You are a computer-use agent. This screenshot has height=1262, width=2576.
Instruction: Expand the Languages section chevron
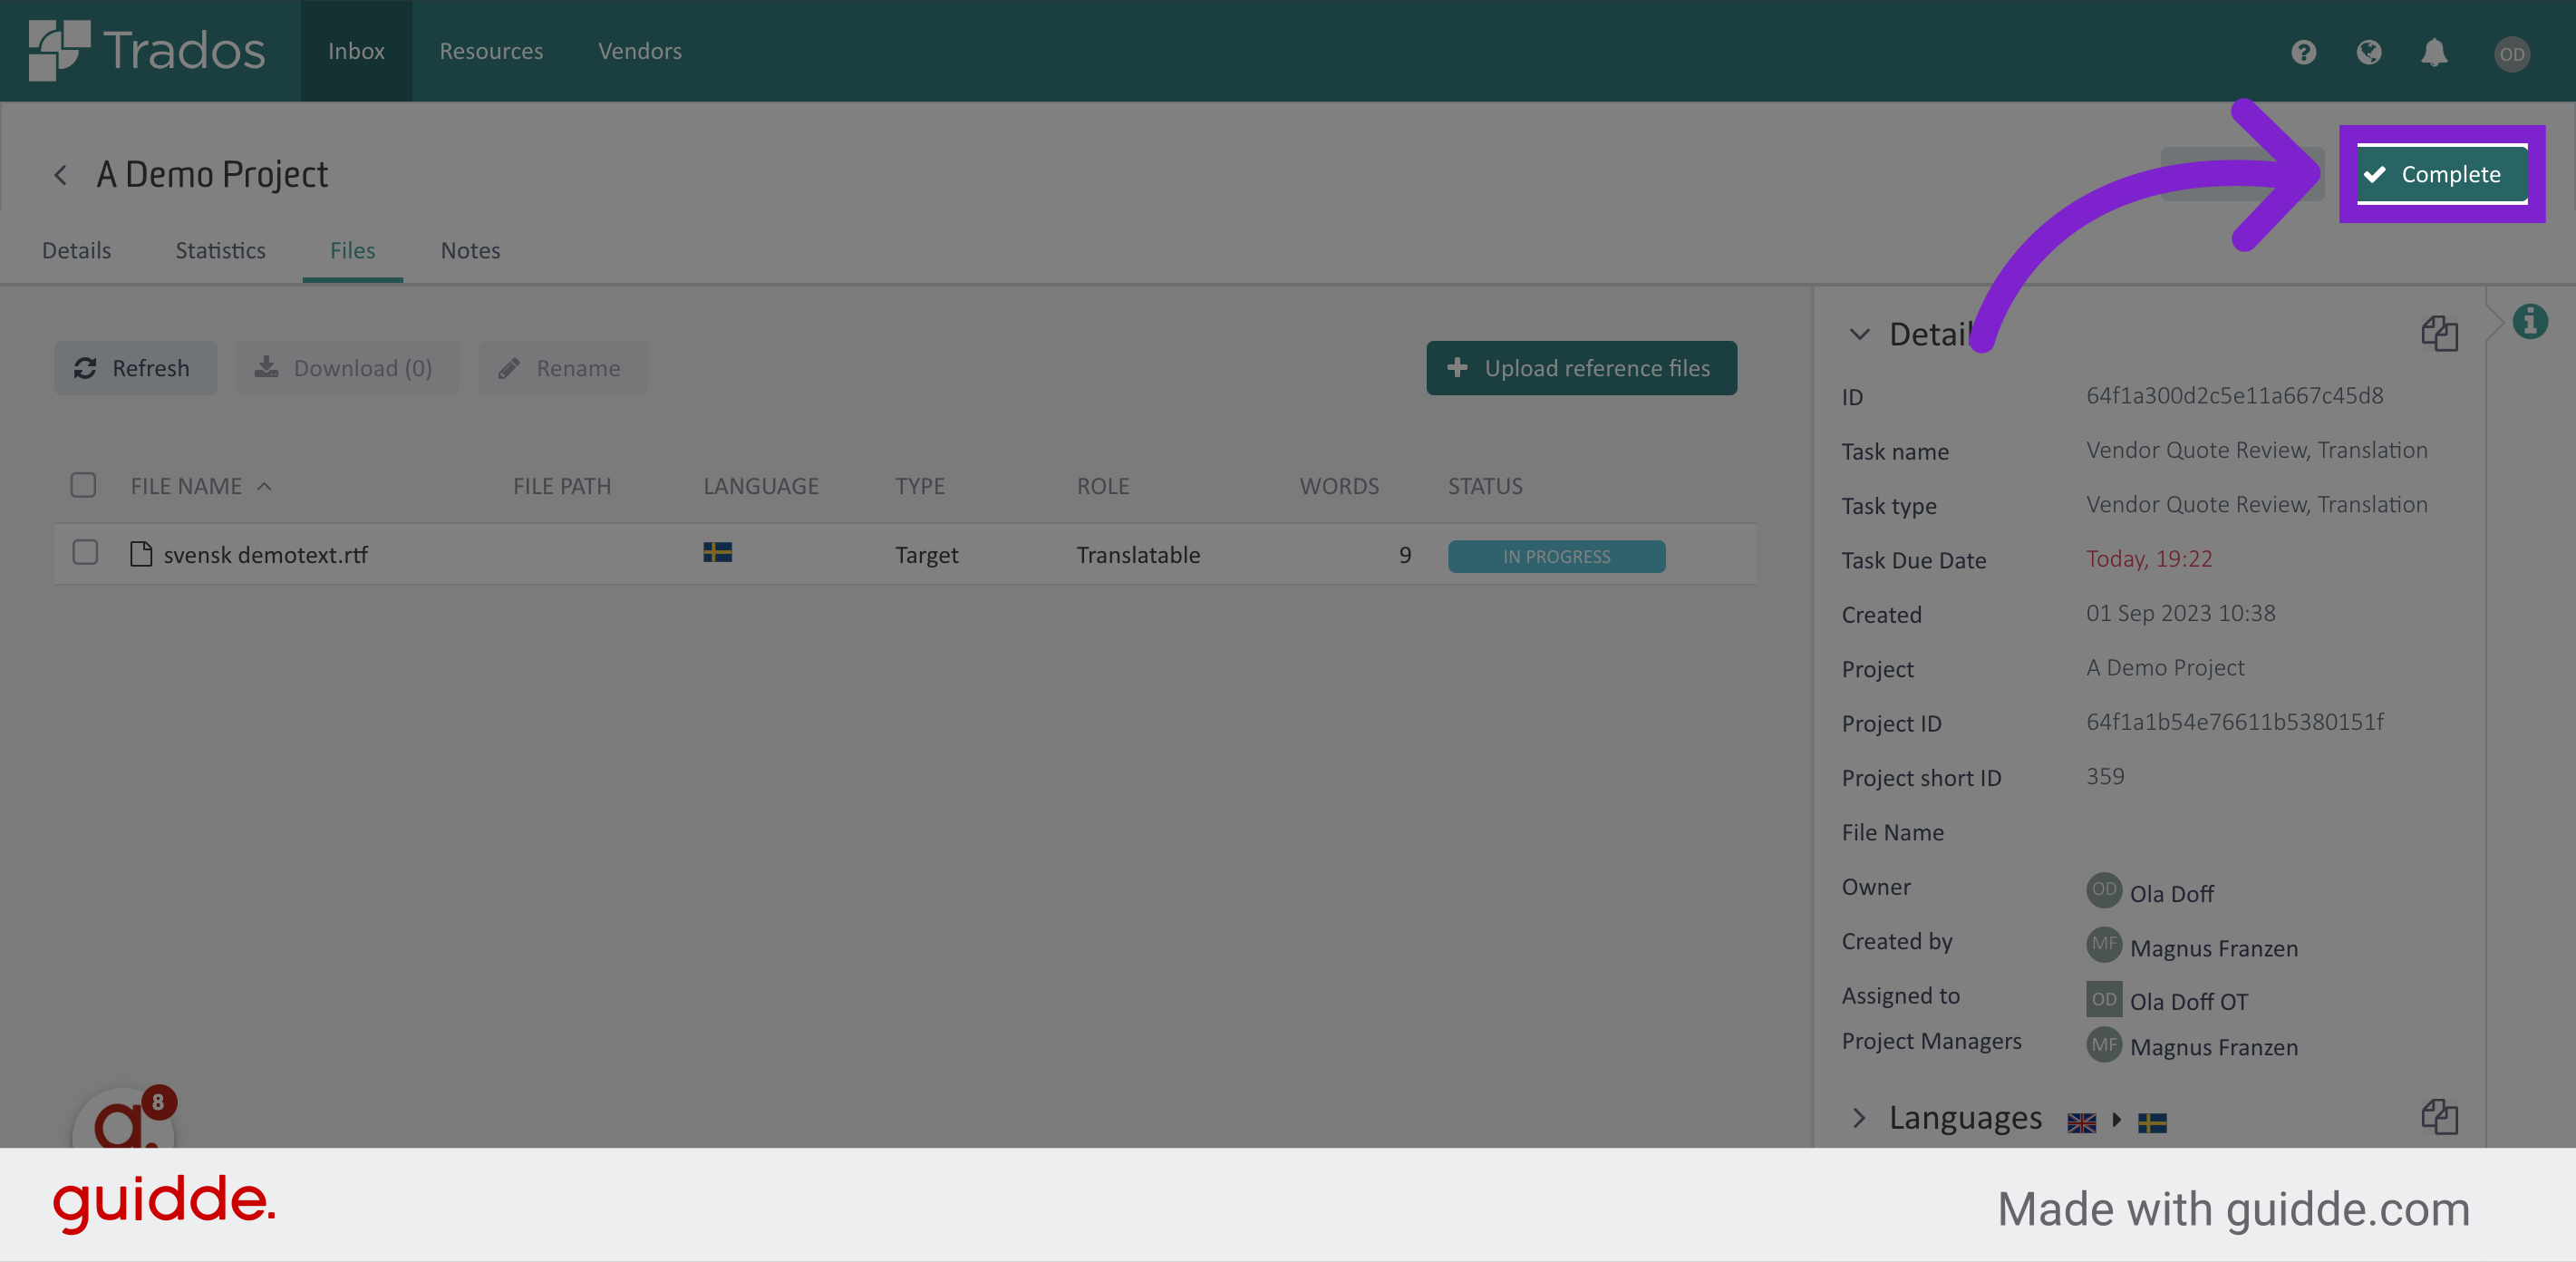(1859, 1118)
